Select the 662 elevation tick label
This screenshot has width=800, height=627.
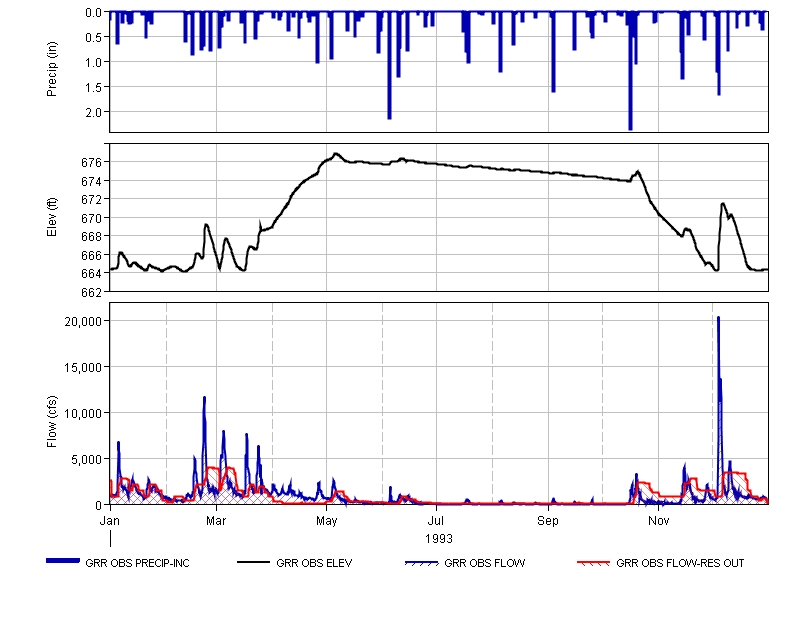point(92,292)
